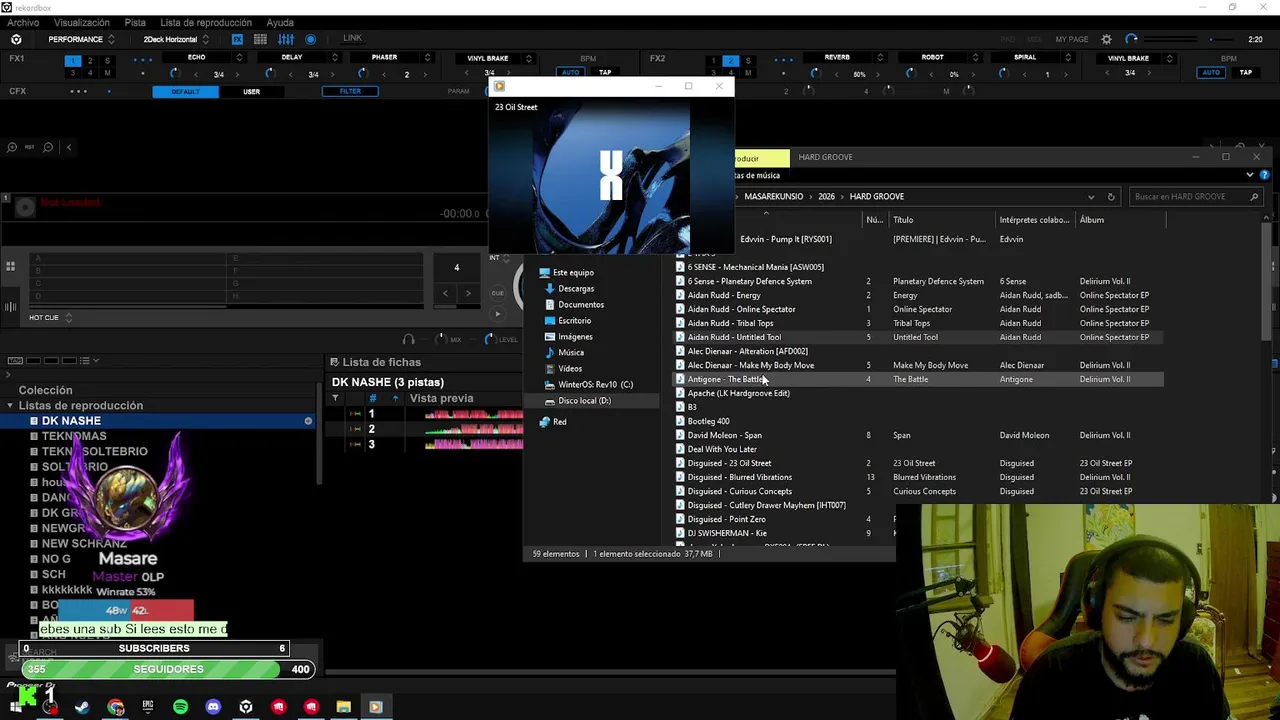The width and height of the screenshot is (1280, 720).
Task: Open the 2Deck Horizontal layout dropdown
Action: 176,39
